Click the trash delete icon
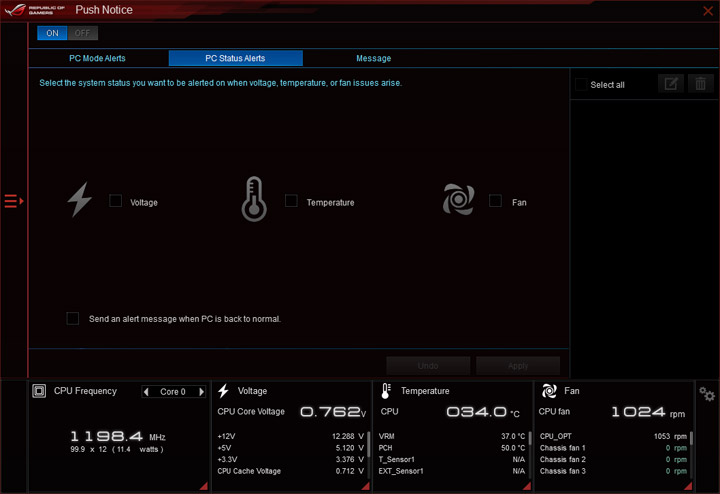 (700, 84)
